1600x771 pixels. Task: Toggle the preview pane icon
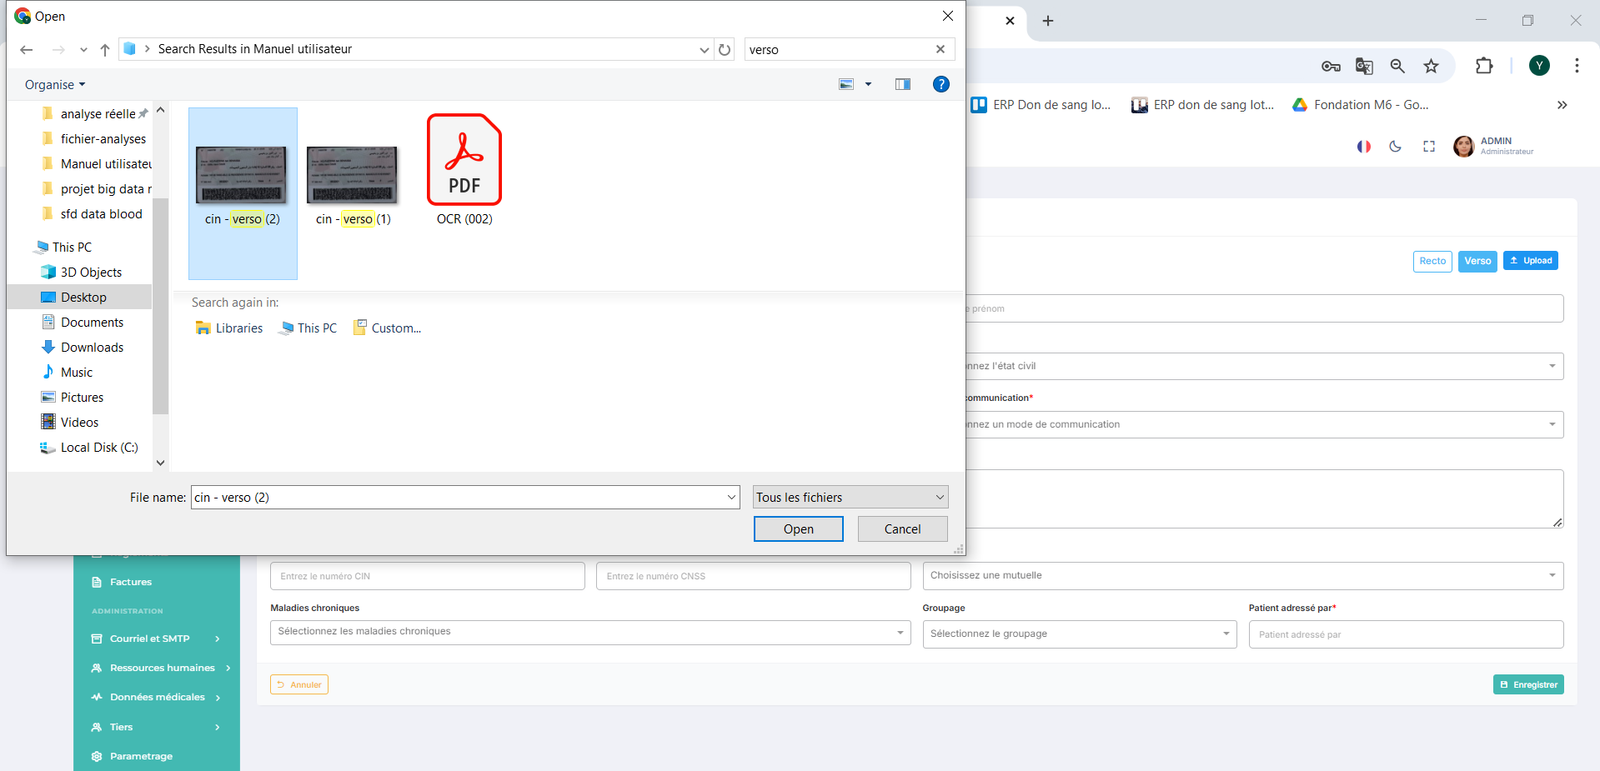[903, 84]
